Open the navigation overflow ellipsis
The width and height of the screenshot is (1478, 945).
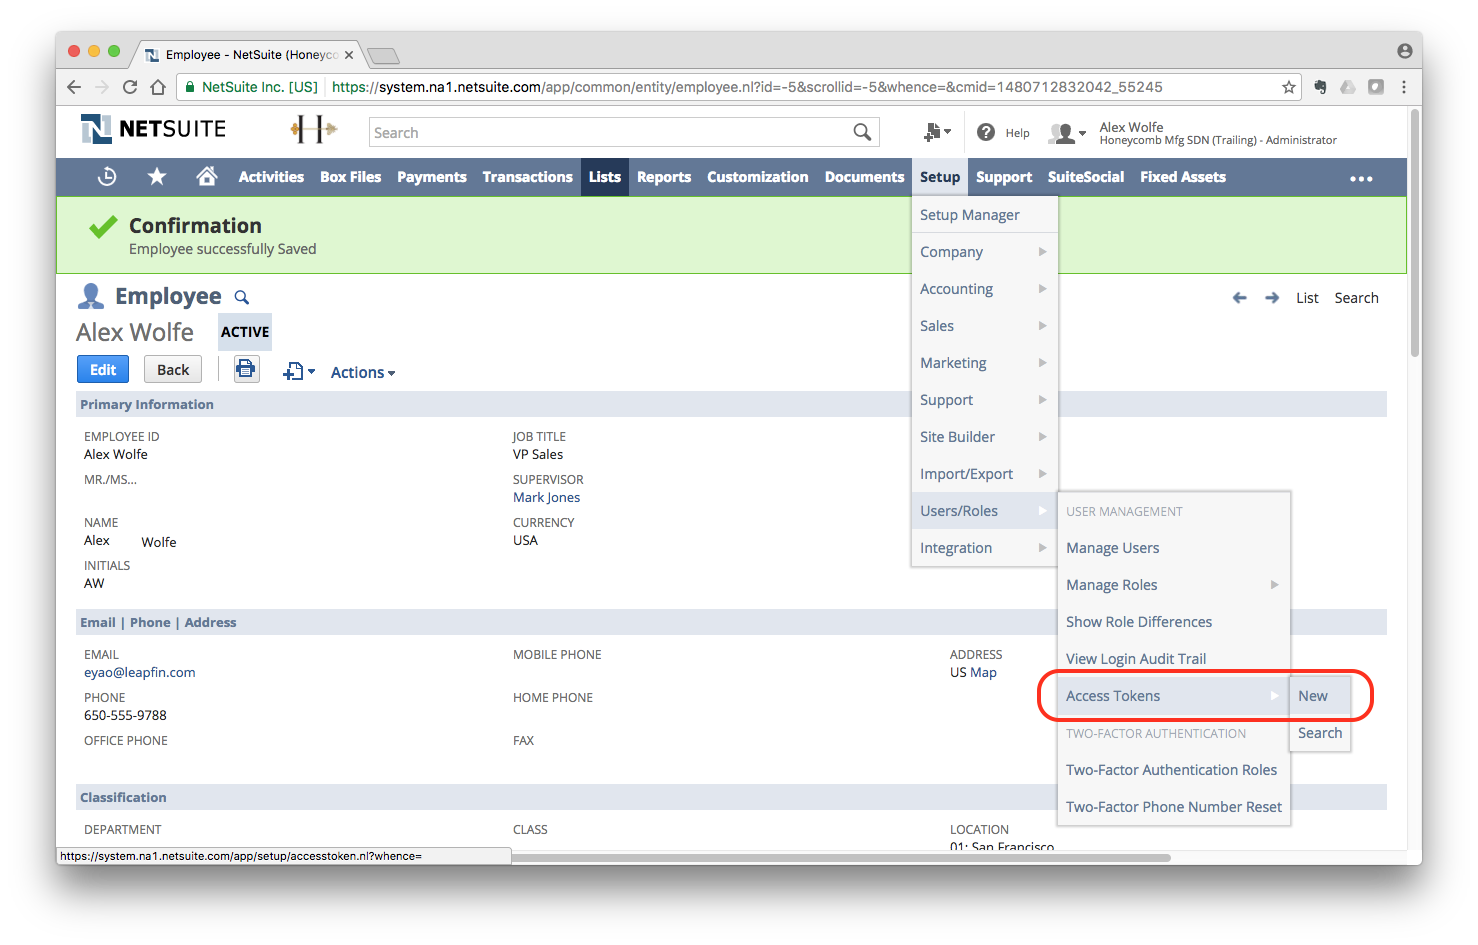pos(1361,178)
